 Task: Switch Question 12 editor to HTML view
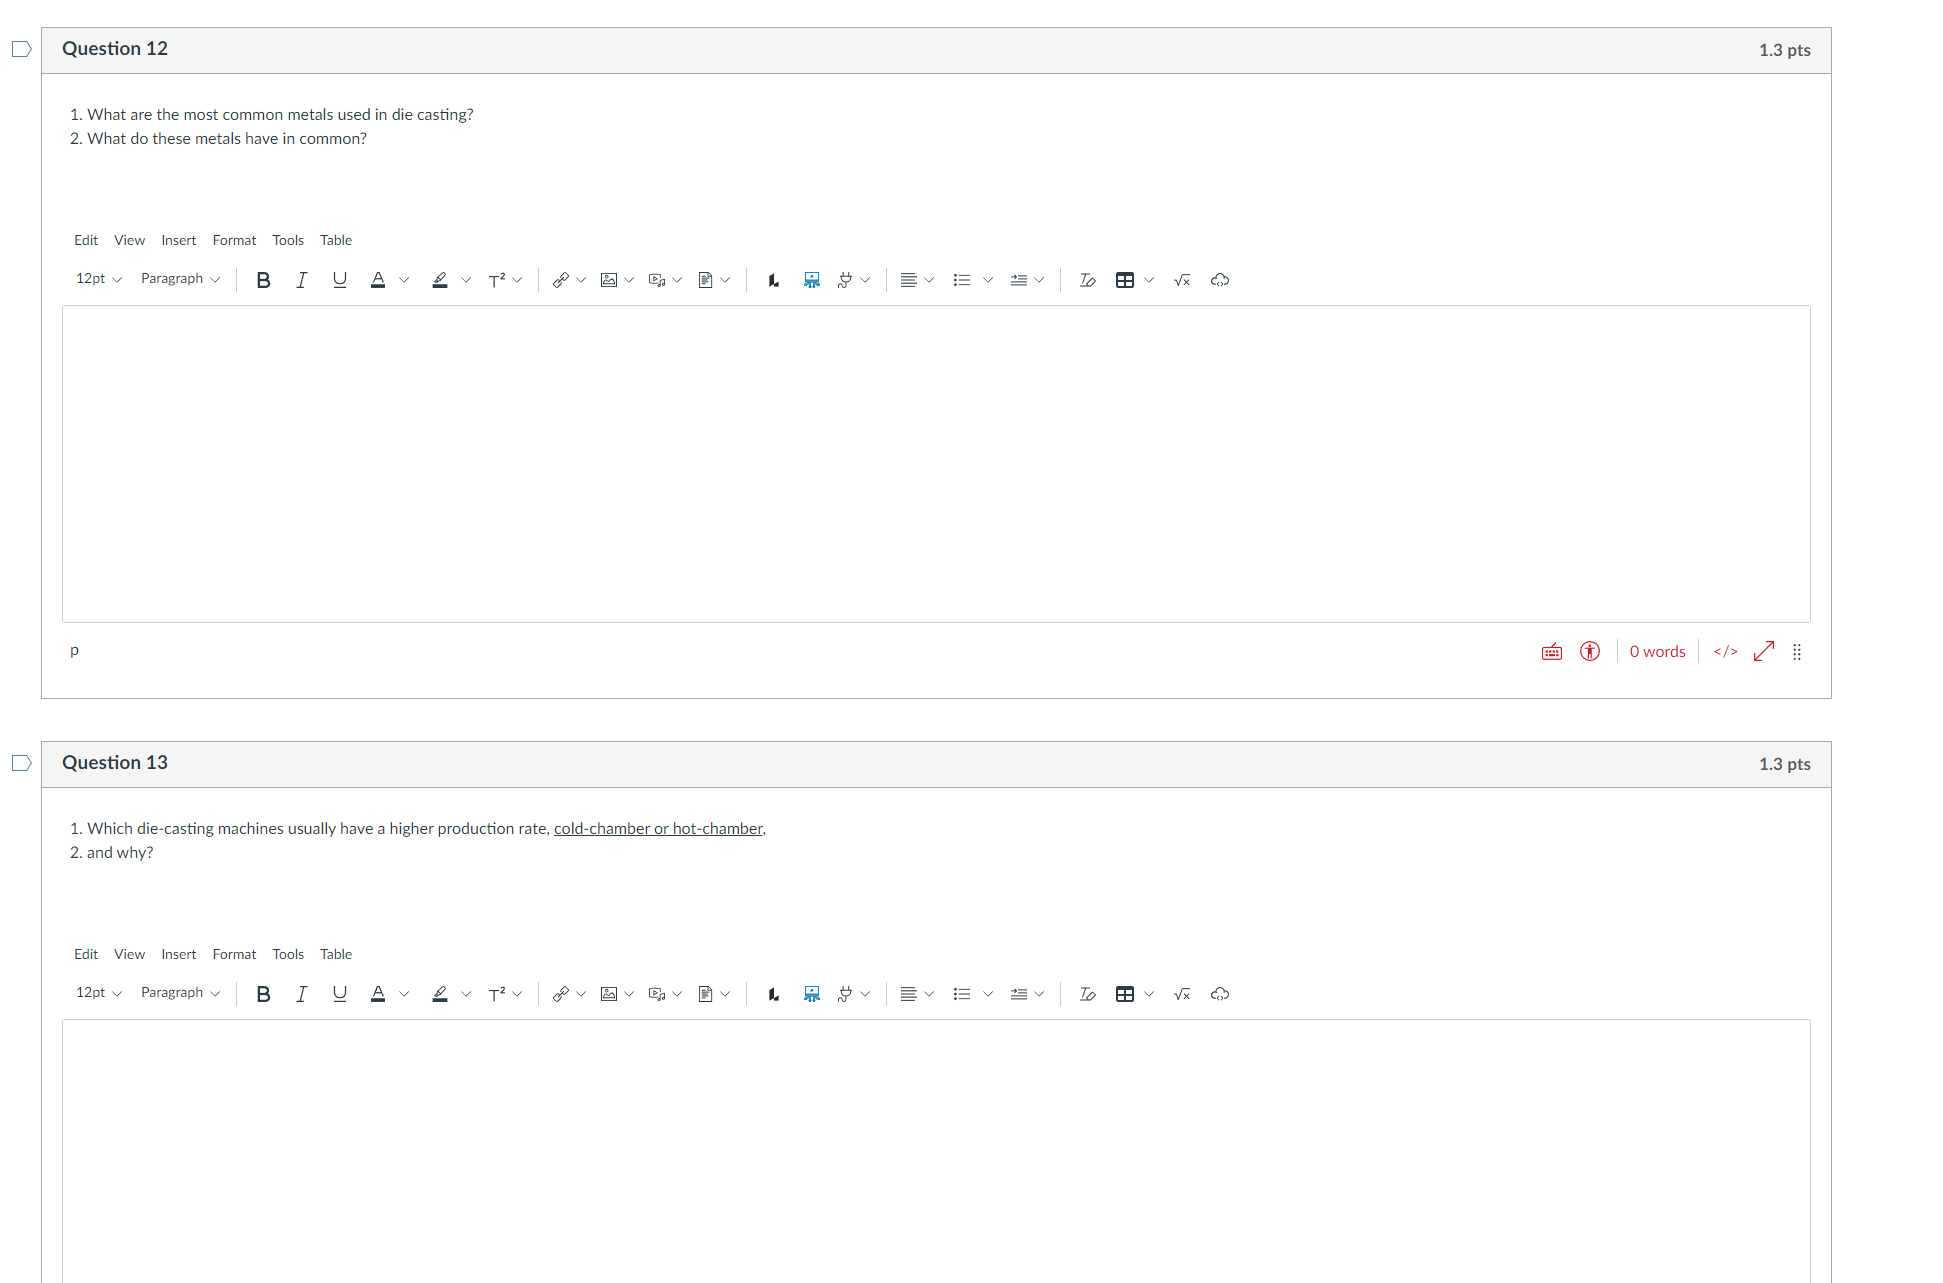(1725, 652)
